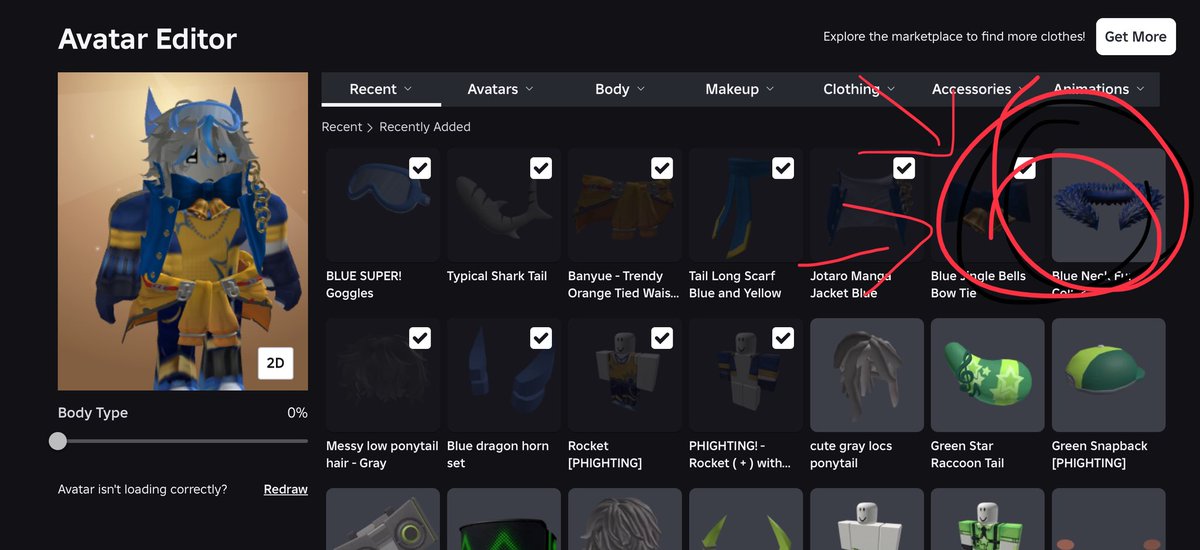
Task: Uncheck the Tail Long Scarf checkbox
Action: click(x=783, y=168)
